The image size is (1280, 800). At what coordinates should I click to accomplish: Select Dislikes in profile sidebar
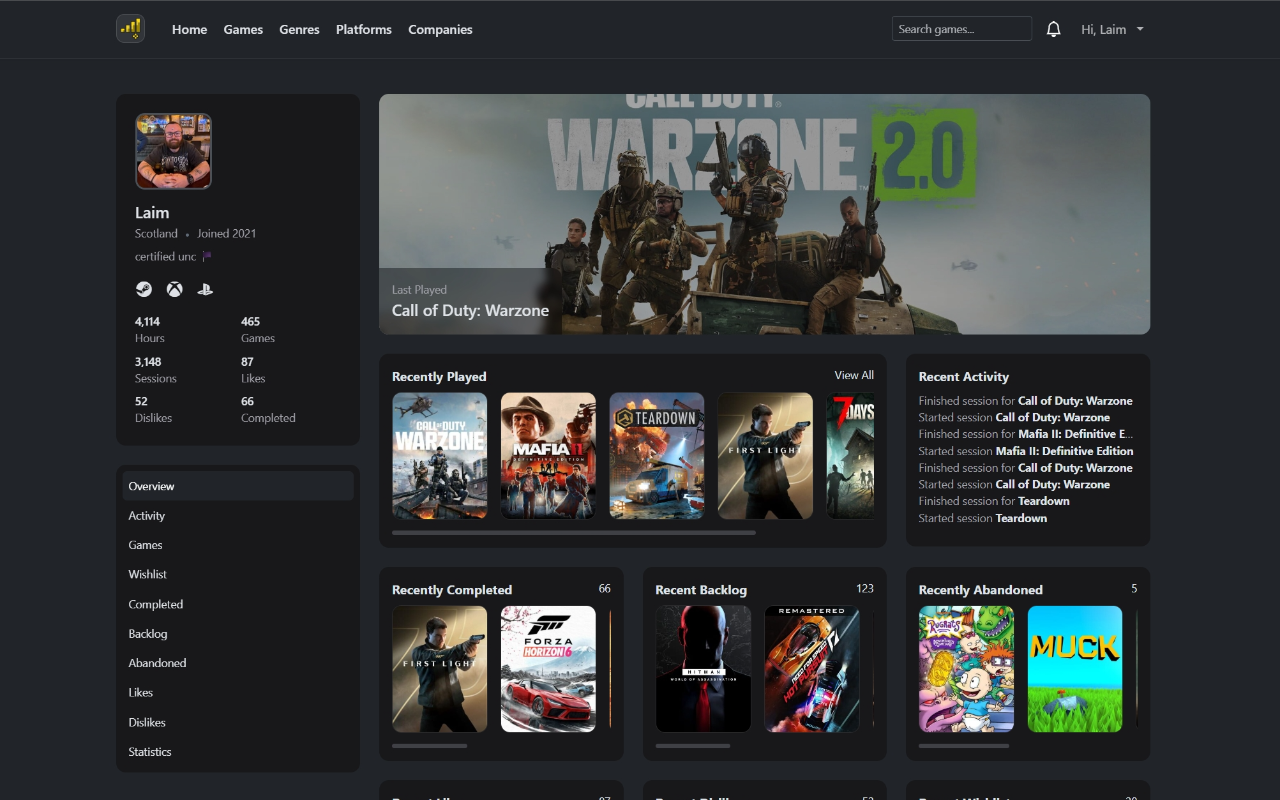[x=238, y=722]
